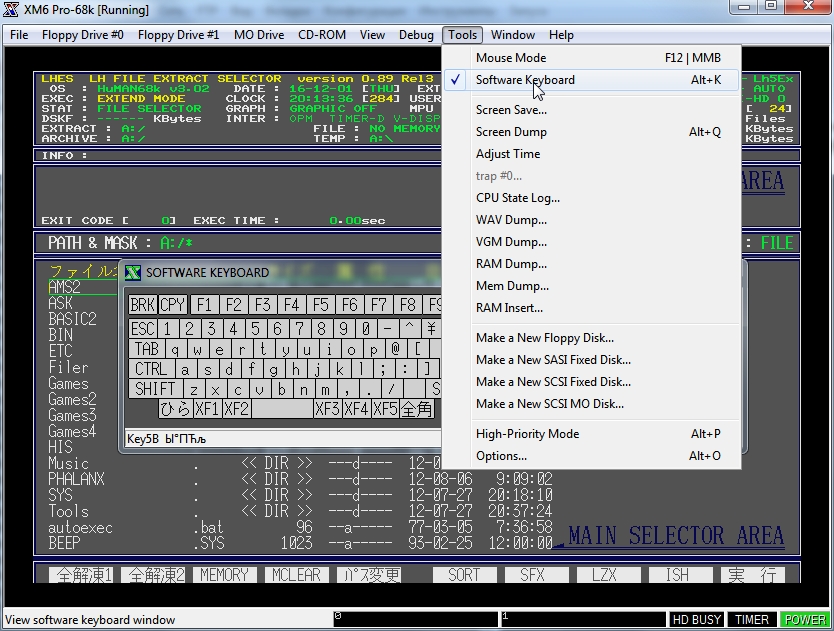
Task: Click the MCLEAR function button
Action: coord(296,575)
